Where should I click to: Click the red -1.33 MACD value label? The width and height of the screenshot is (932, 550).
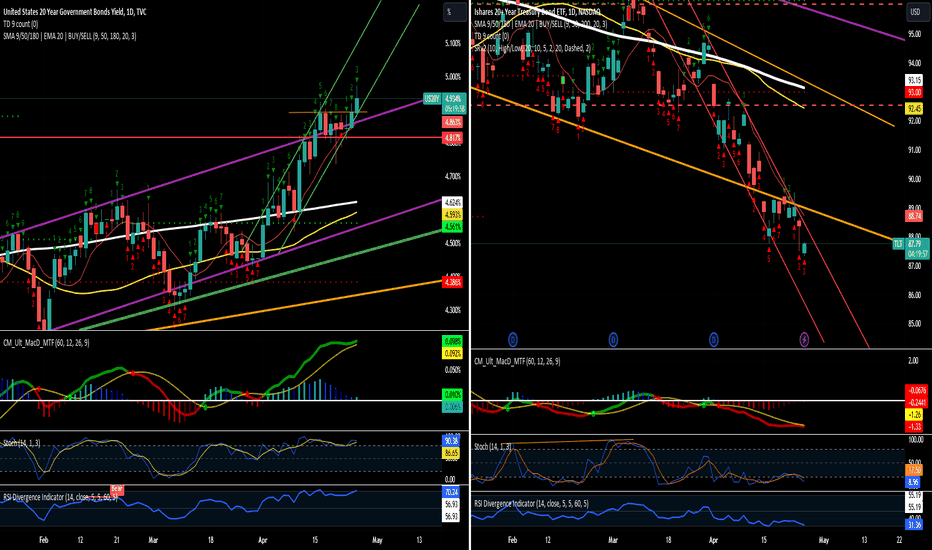pyautogui.click(x=914, y=426)
